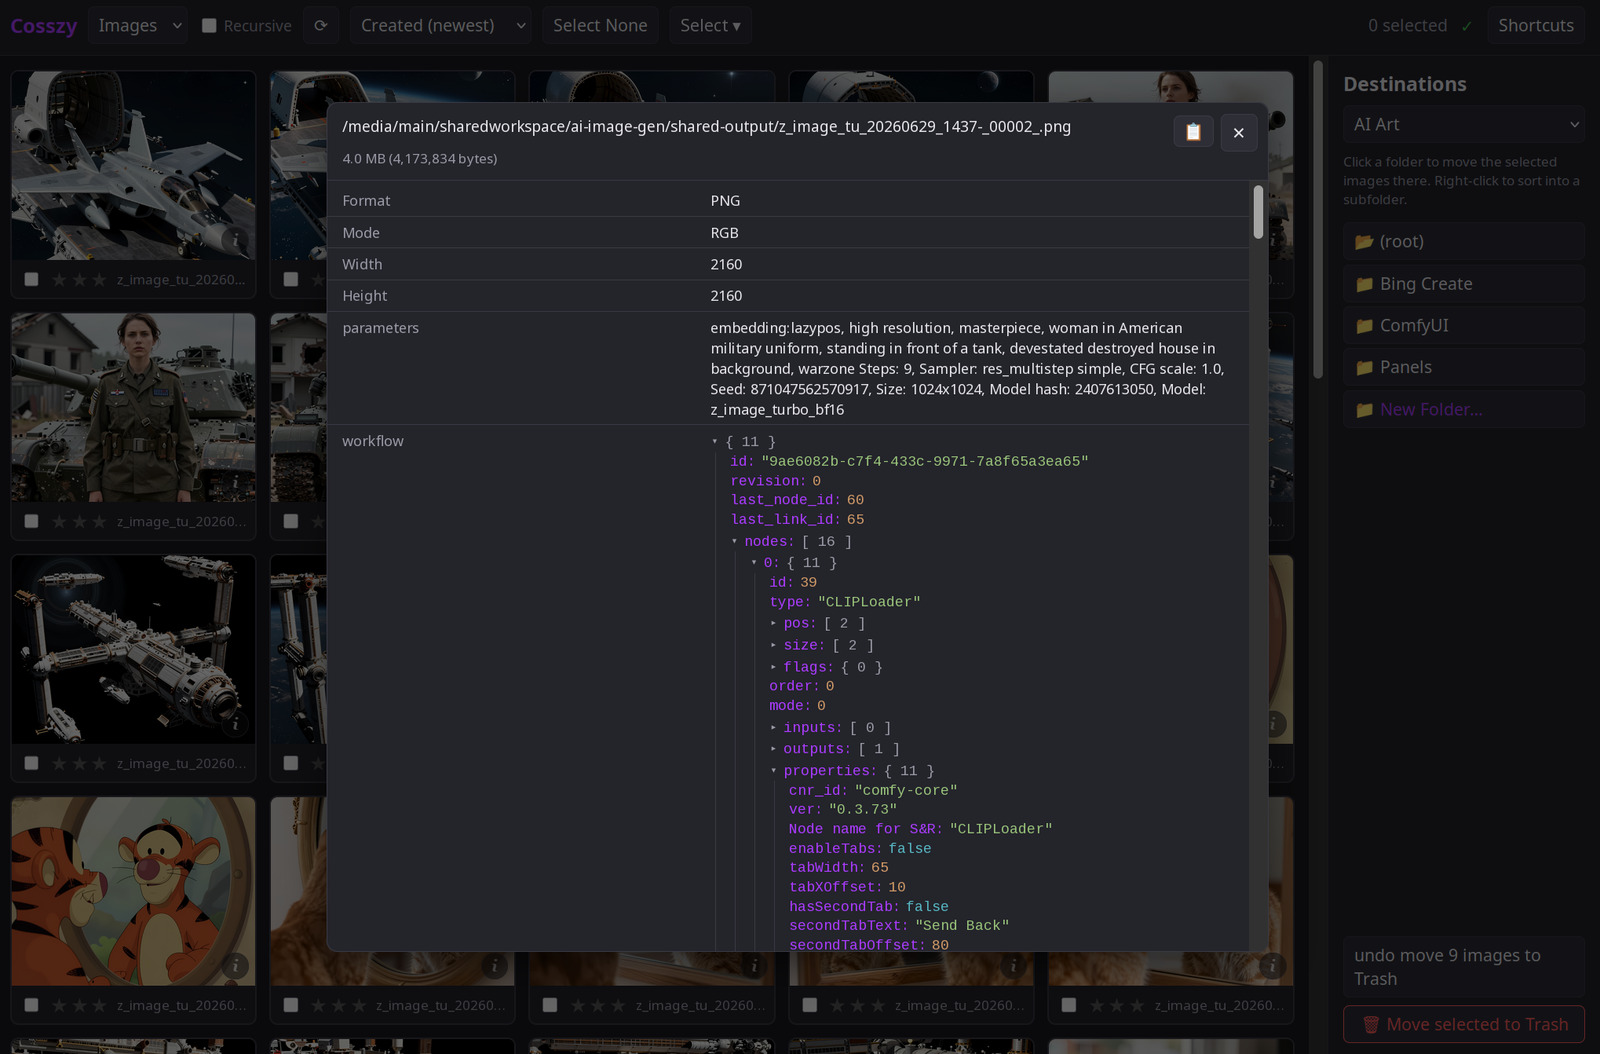Screen dimensions: 1600x1054
Task: Open the jet fighter thumbnail
Action: [133, 165]
